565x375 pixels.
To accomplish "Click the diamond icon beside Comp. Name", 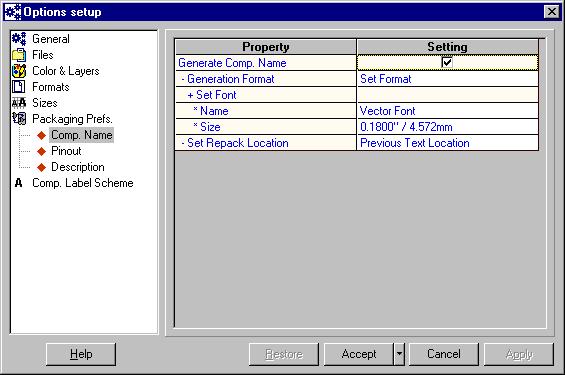I will tap(41, 135).
